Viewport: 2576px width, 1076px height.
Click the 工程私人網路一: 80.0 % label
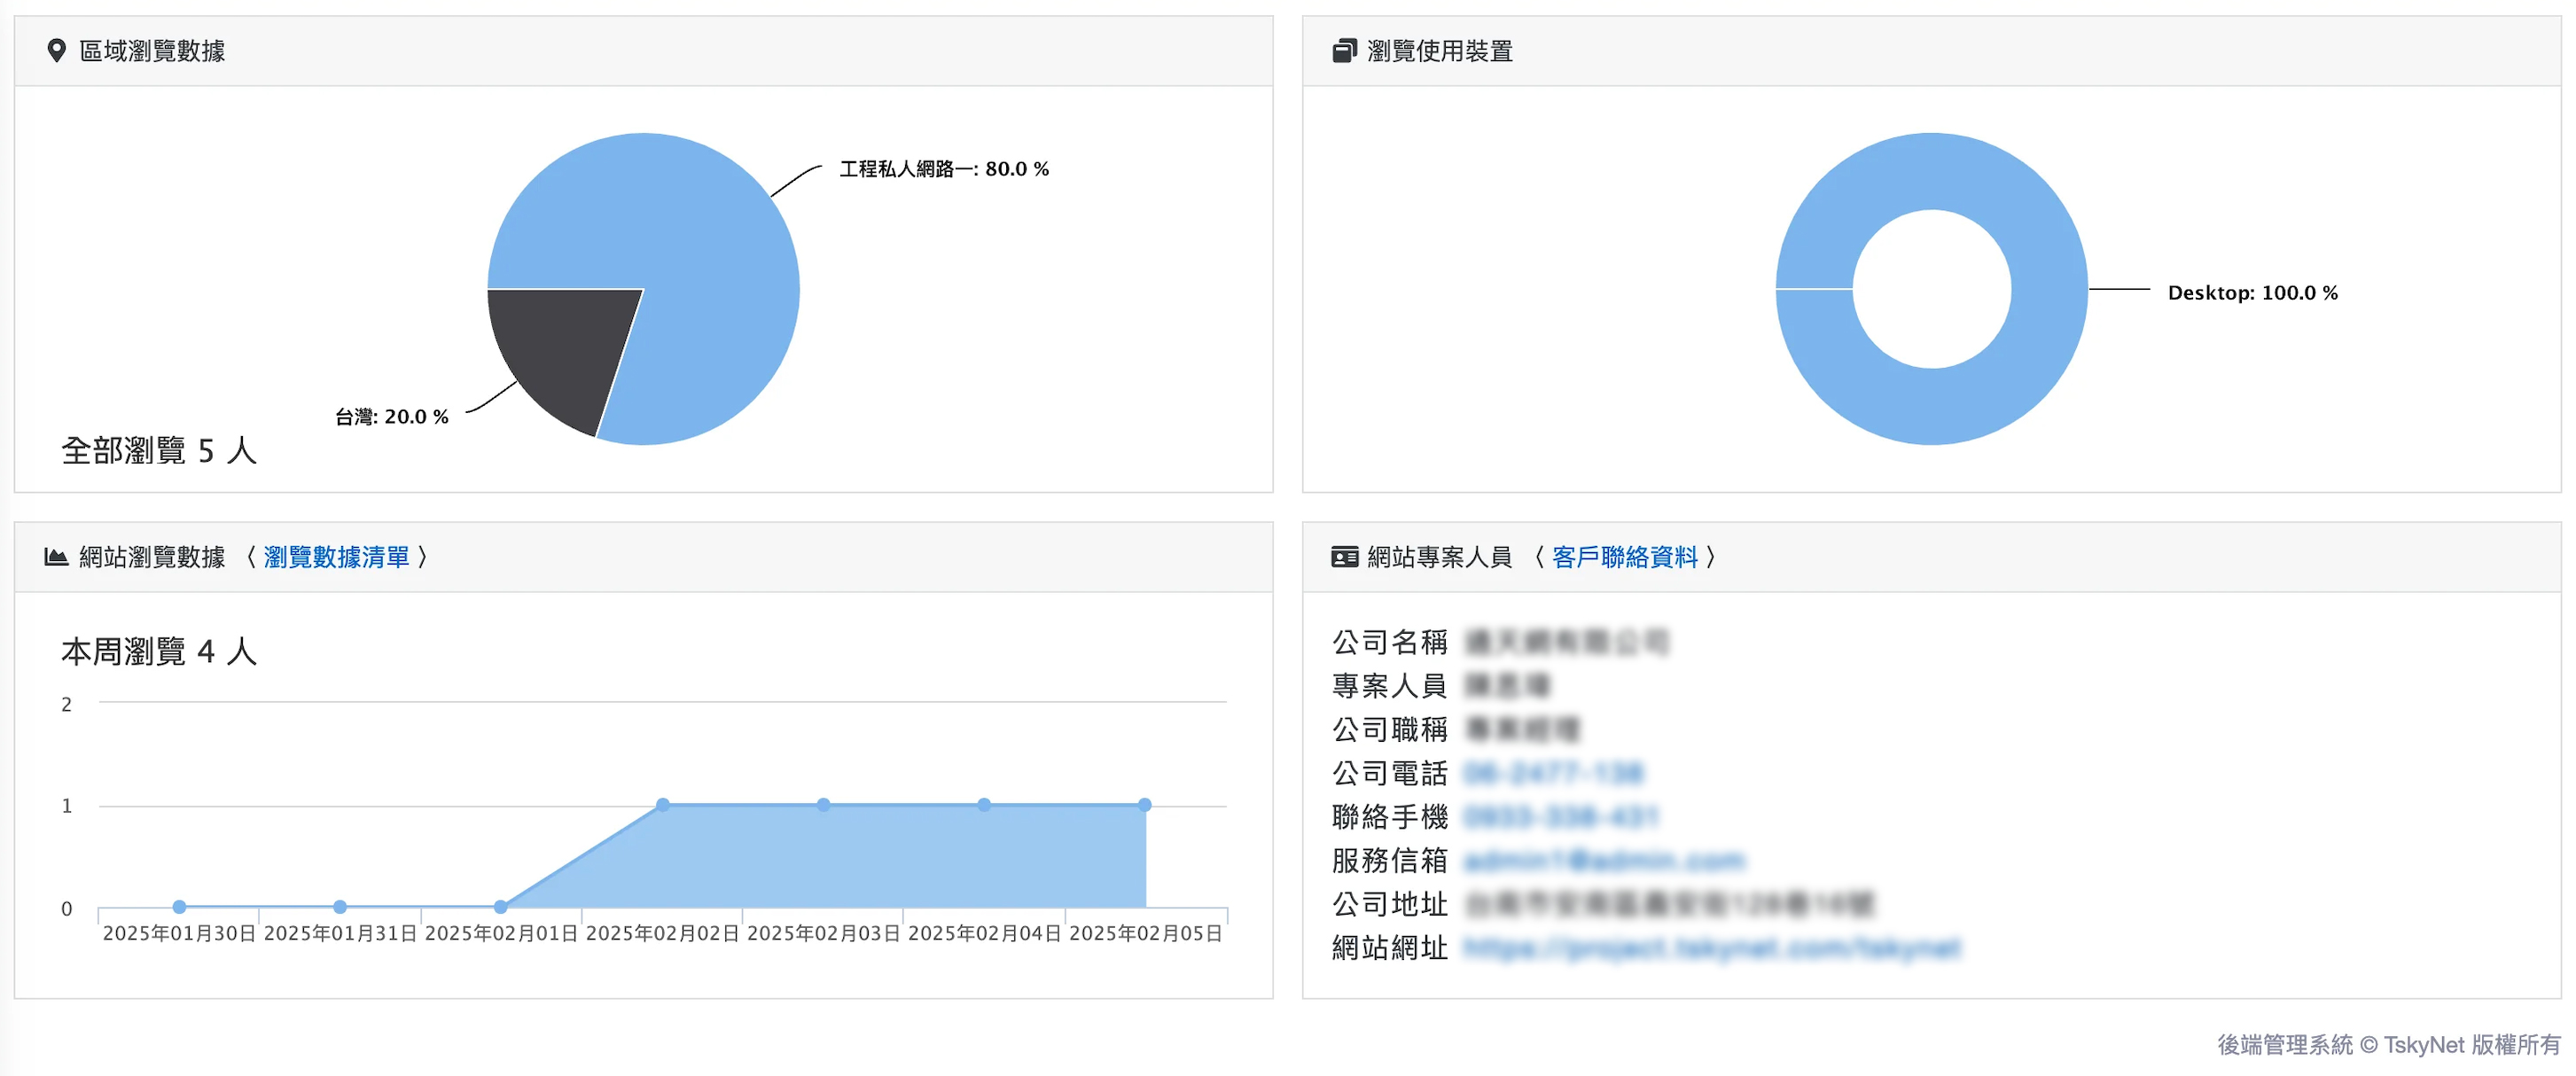[x=944, y=169]
